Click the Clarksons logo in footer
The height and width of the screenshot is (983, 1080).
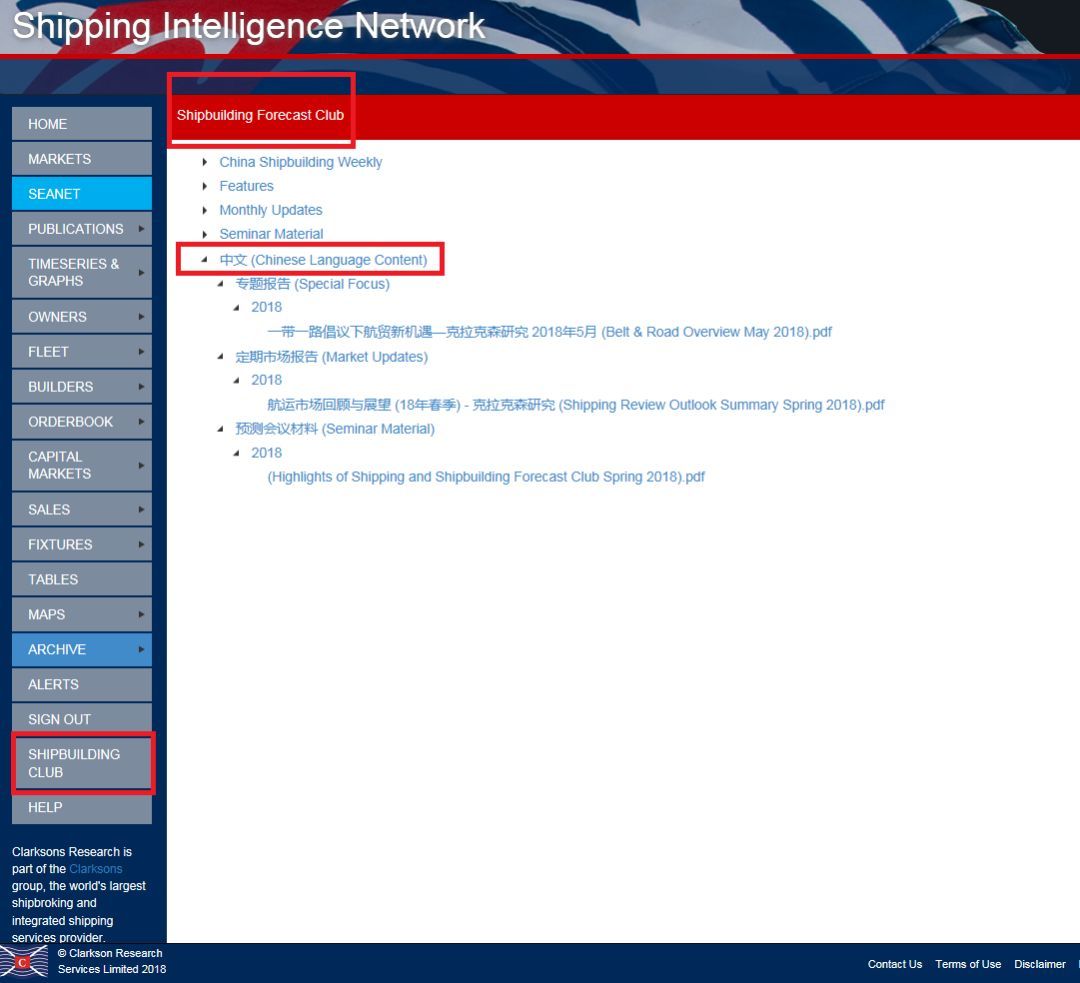25,962
